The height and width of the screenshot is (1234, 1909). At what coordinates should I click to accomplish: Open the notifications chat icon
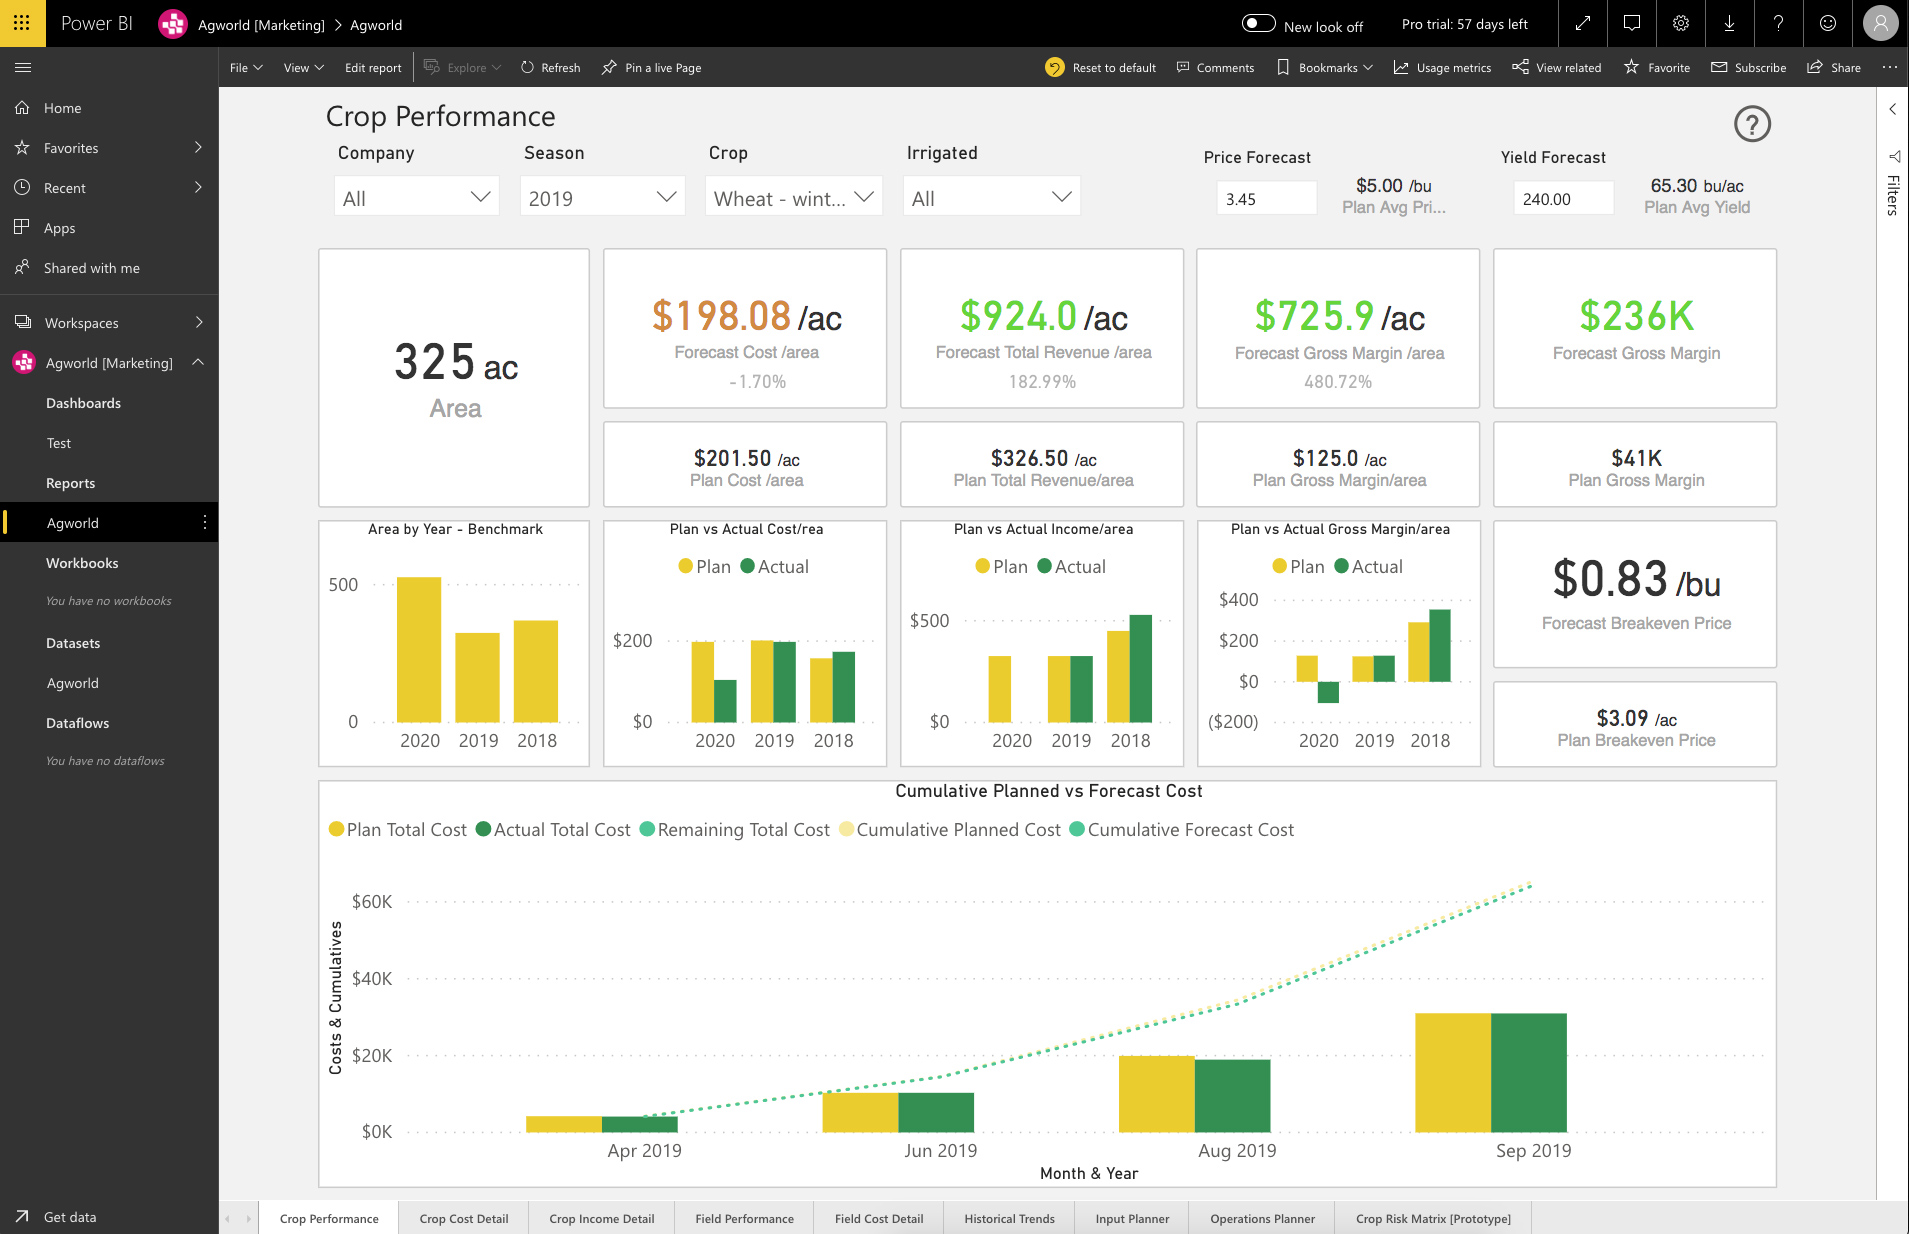[x=1632, y=23]
